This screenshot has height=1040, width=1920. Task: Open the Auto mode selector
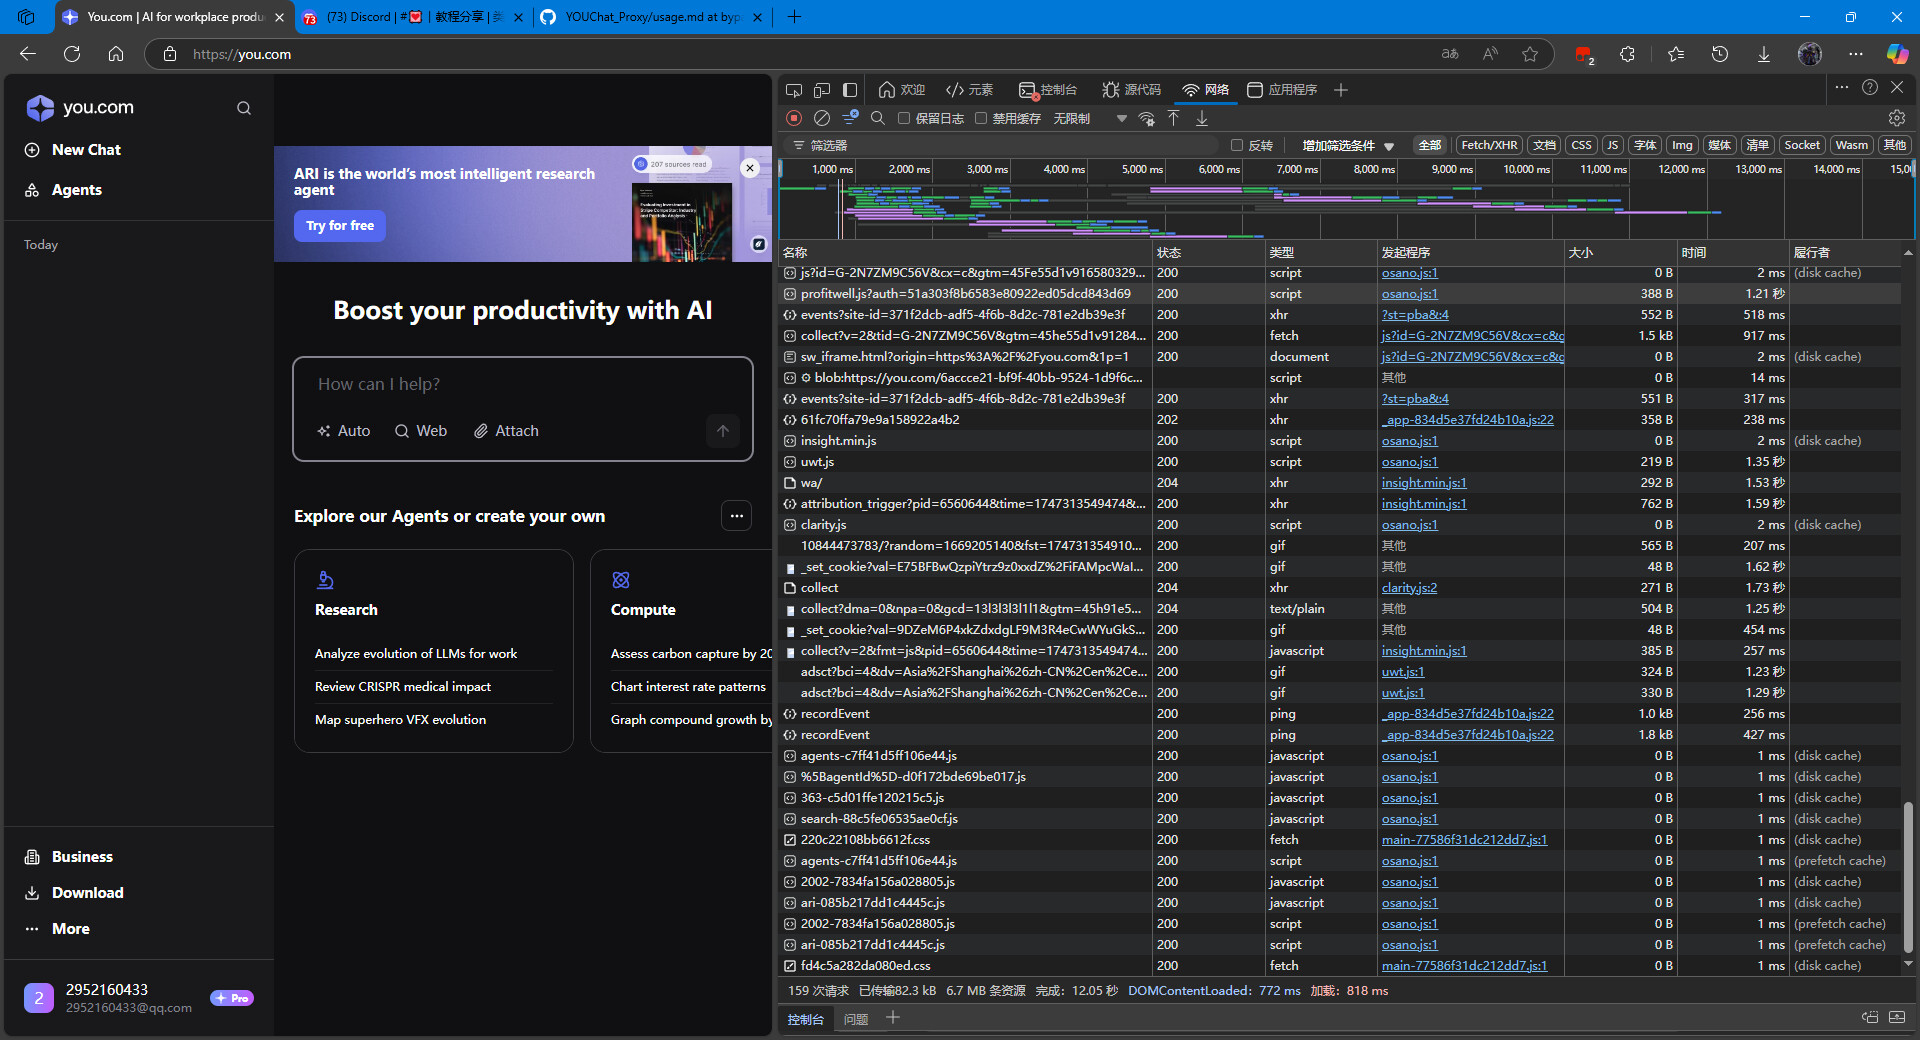344,431
